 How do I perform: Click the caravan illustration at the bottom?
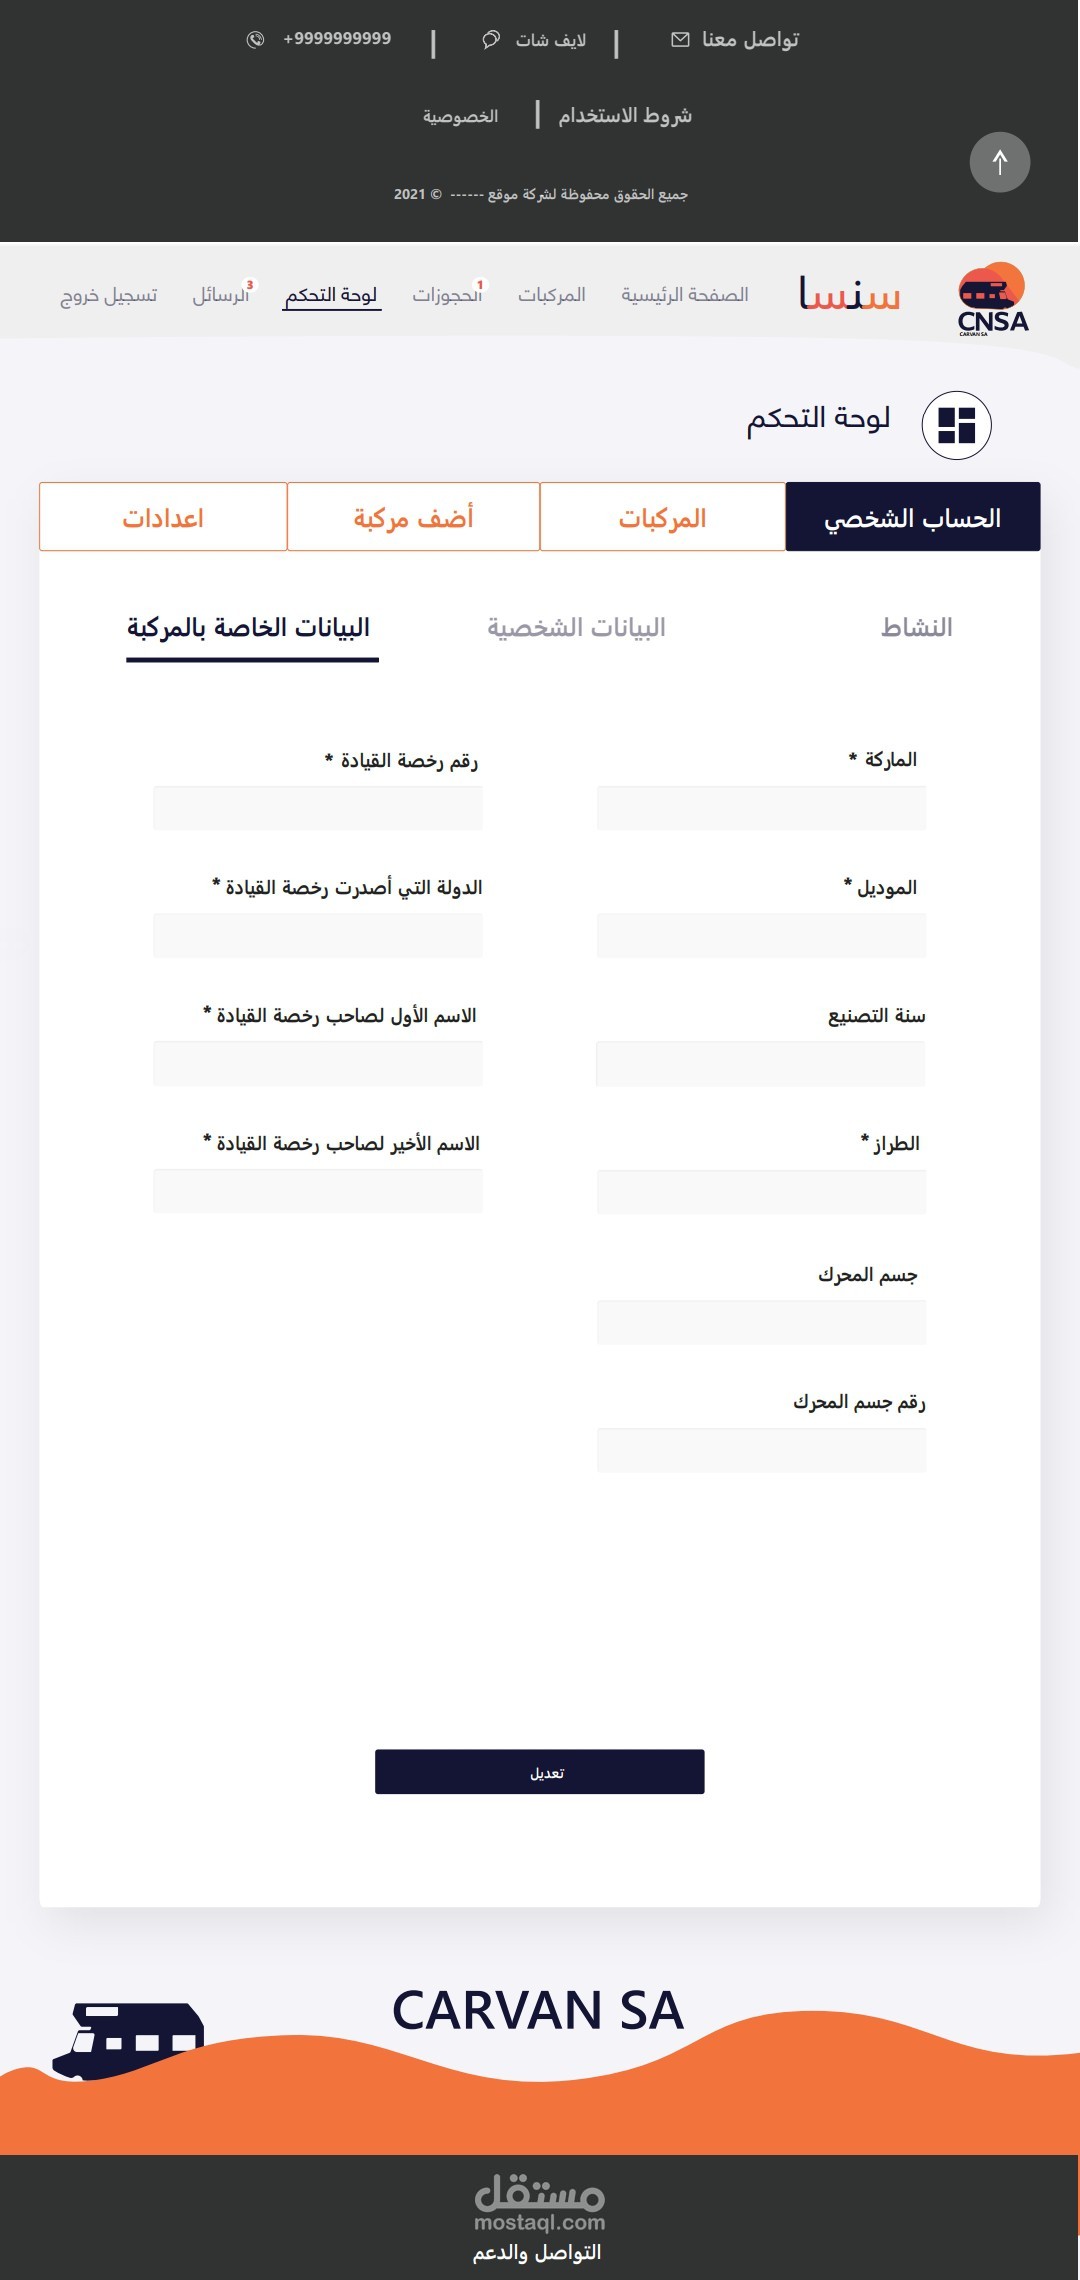(128, 2040)
